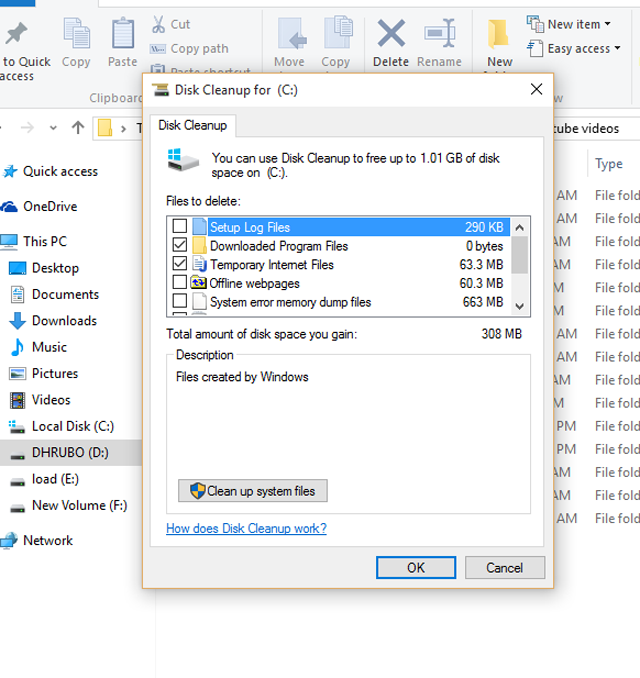Click the Documents icon in sidebar

17,294
